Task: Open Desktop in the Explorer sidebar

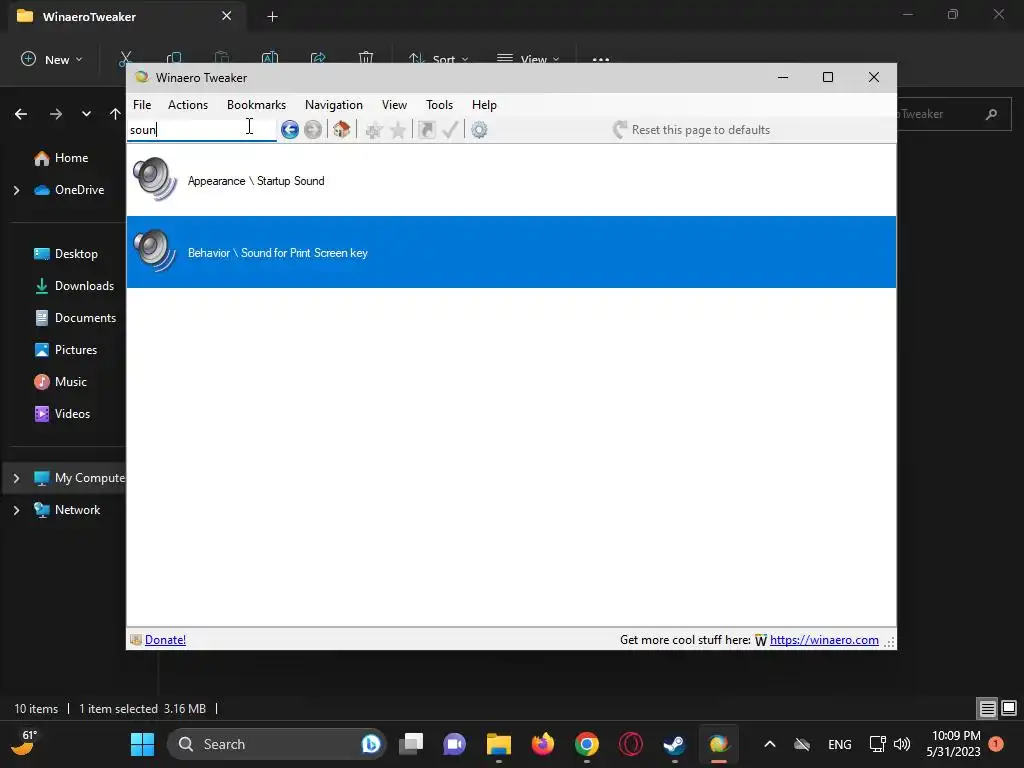Action: tap(66, 254)
